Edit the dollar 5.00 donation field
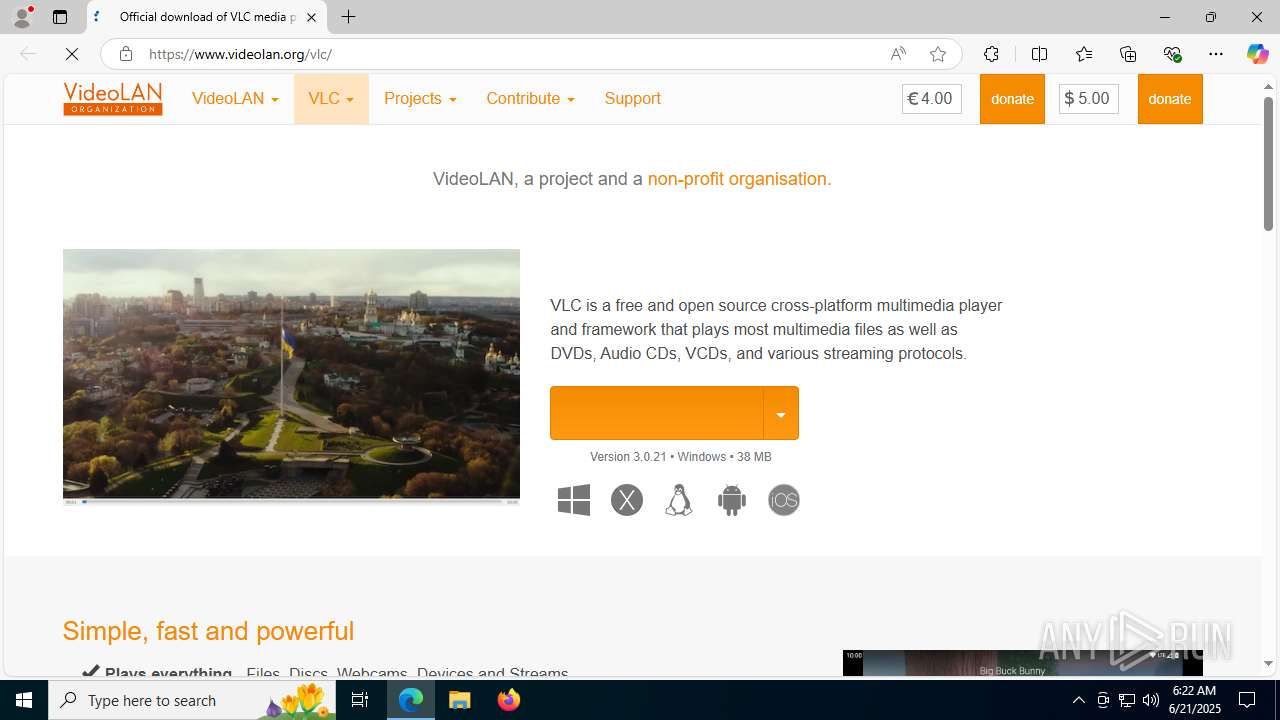Viewport: 1280px width, 720px height. pyautogui.click(x=1089, y=99)
